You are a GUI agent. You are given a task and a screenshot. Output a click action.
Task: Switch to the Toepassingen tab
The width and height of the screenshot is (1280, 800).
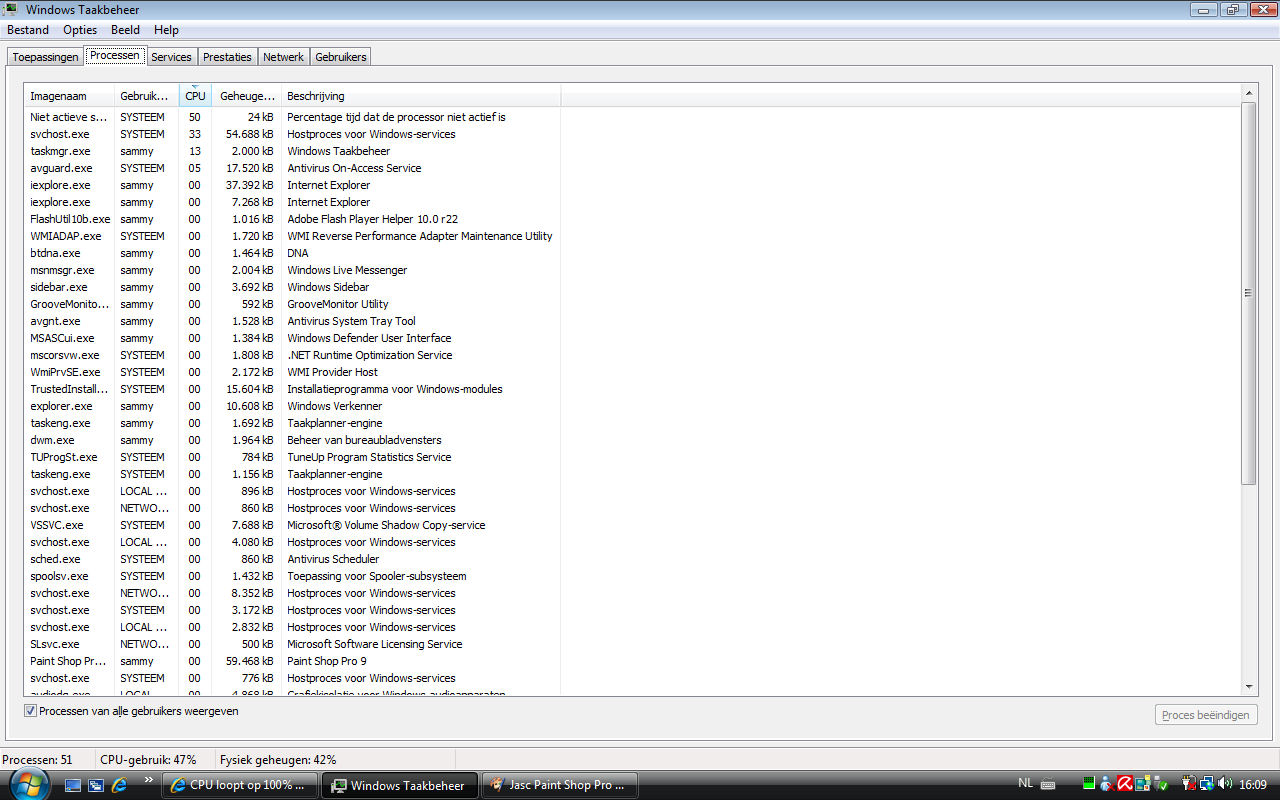[x=45, y=57]
